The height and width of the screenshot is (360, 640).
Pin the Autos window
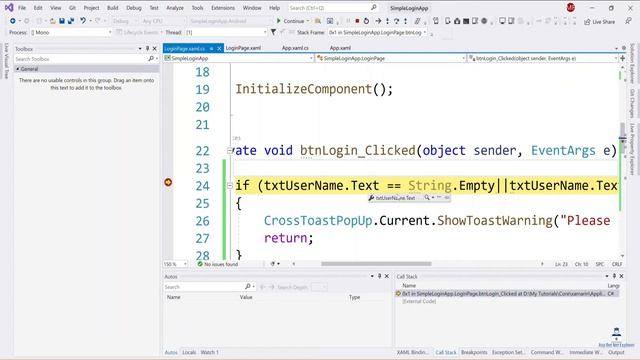379,276
